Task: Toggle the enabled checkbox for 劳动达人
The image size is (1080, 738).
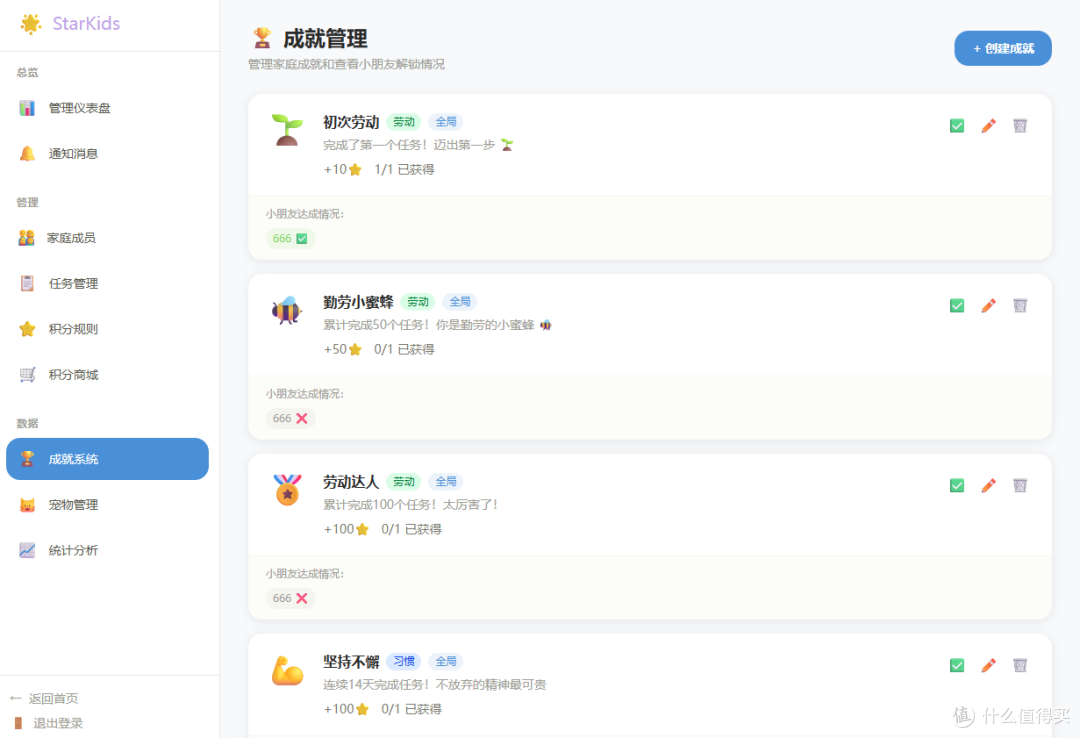Action: 957,485
